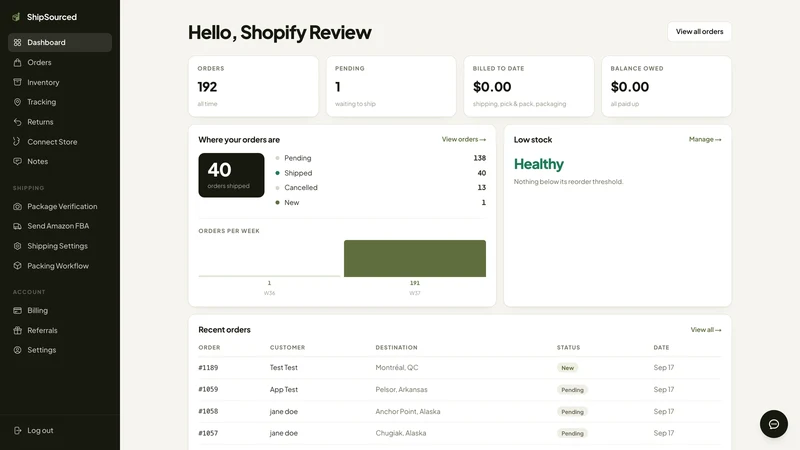Click the Shipping Settings gear icon
800x450 pixels.
coord(17,246)
